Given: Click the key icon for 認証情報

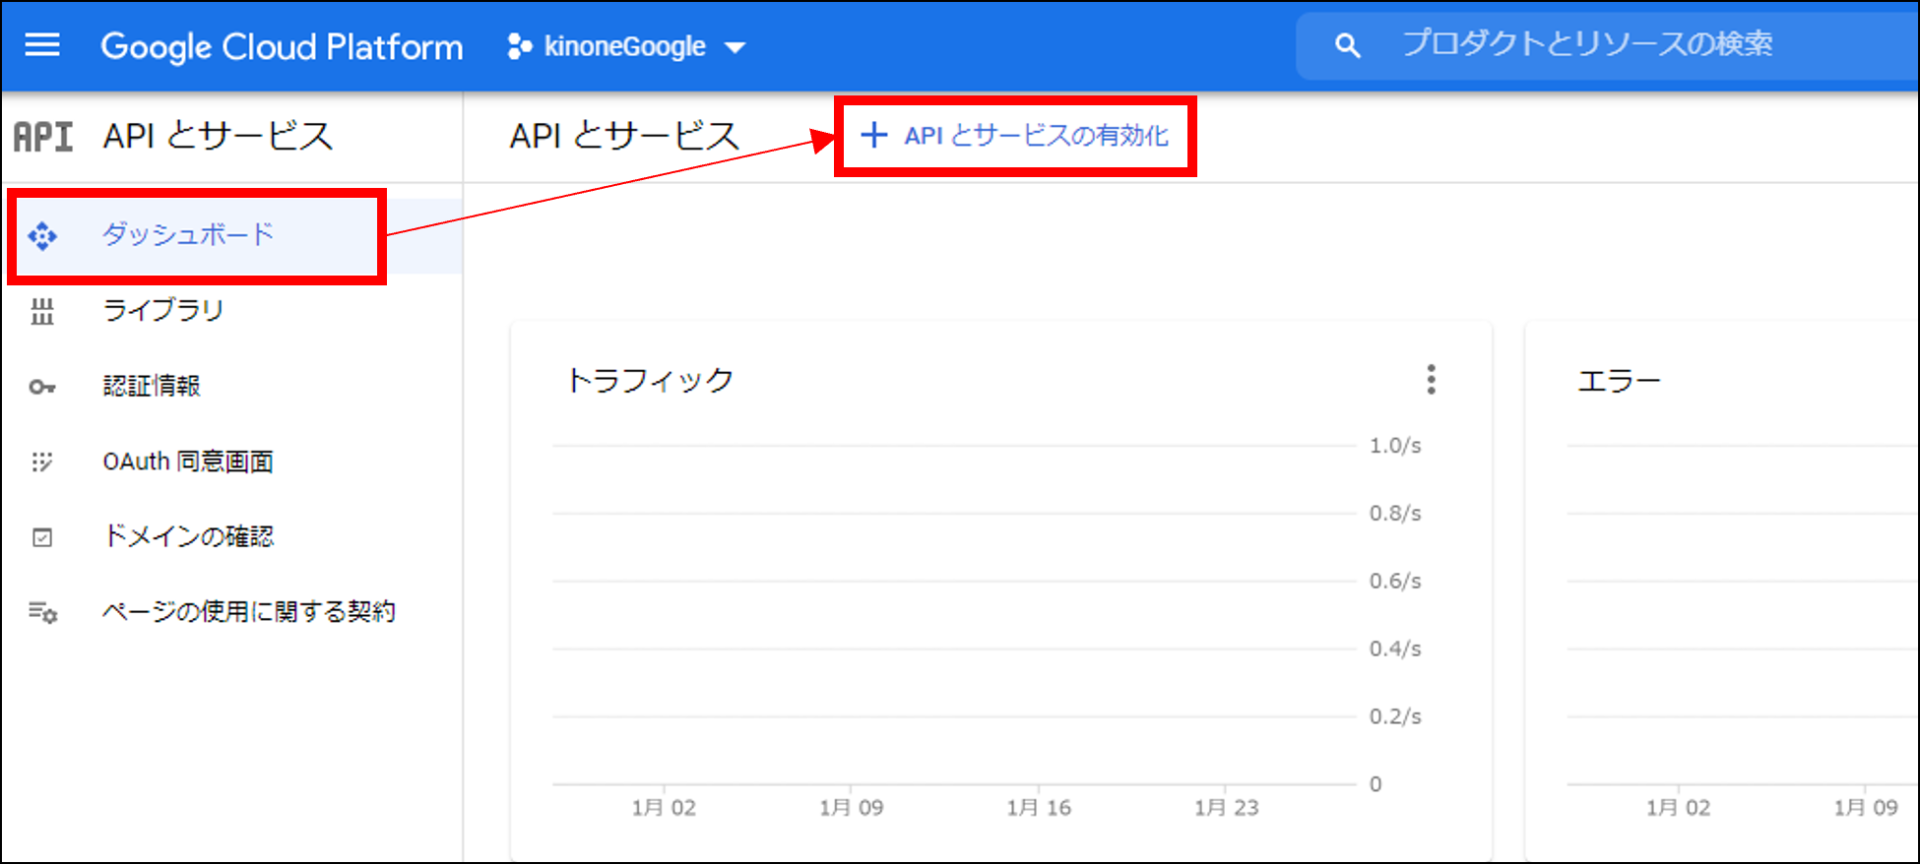Looking at the screenshot, I should point(42,387).
